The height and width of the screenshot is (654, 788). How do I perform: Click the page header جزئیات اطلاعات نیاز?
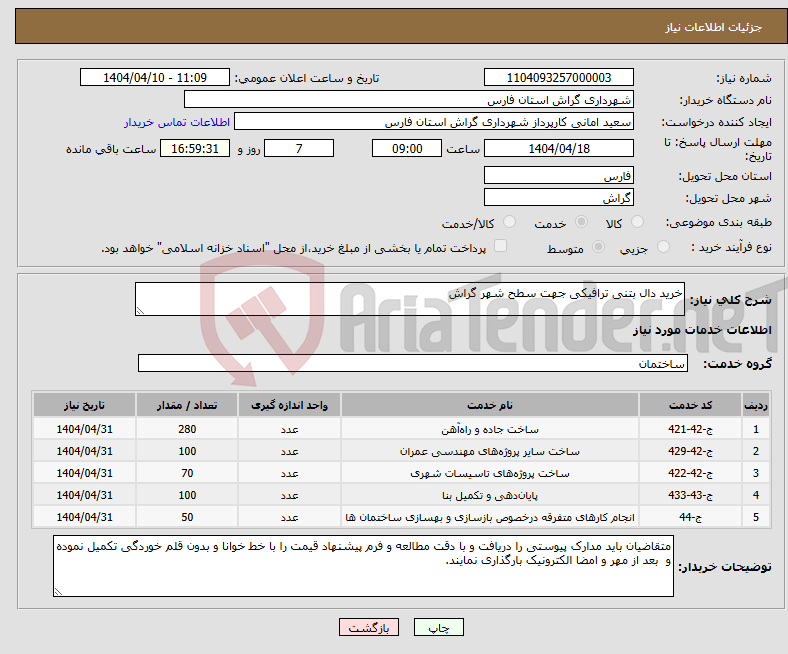[x=714, y=27]
